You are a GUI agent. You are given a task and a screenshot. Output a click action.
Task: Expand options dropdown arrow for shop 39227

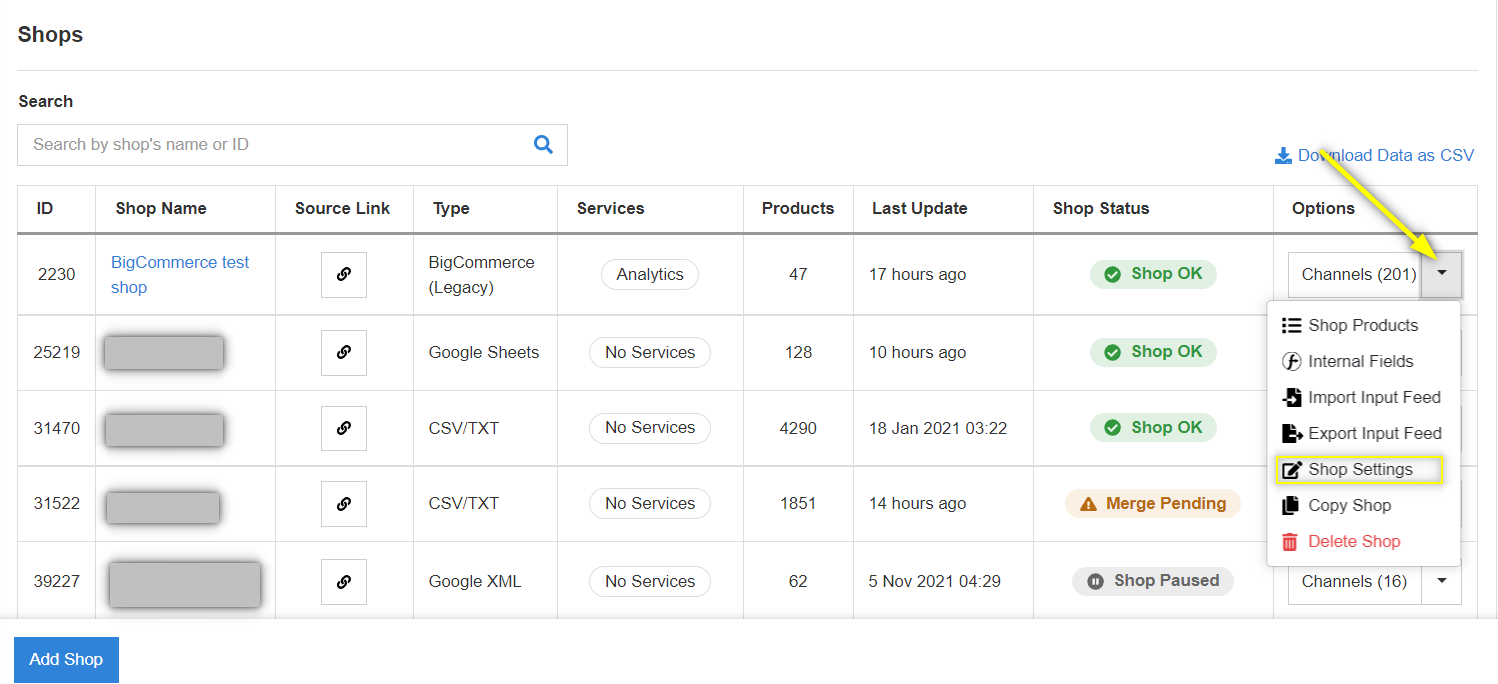1441,581
